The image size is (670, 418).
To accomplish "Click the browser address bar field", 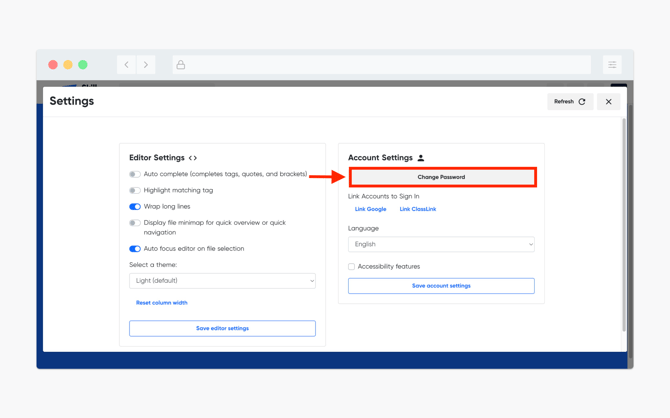I will [x=382, y=65].
